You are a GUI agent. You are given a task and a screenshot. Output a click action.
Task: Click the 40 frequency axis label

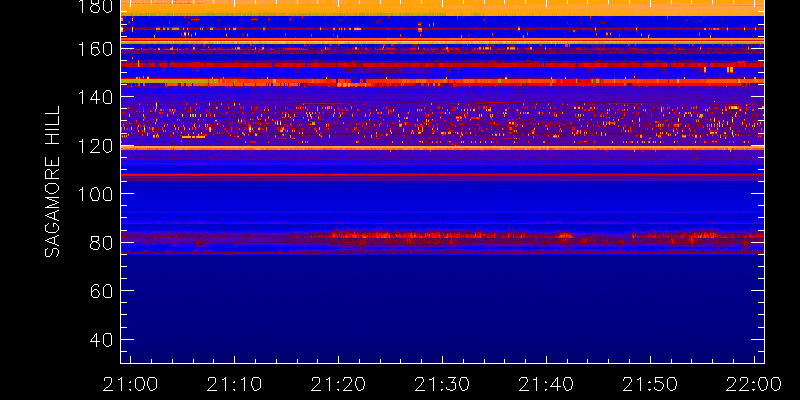[x=101, y=339]
